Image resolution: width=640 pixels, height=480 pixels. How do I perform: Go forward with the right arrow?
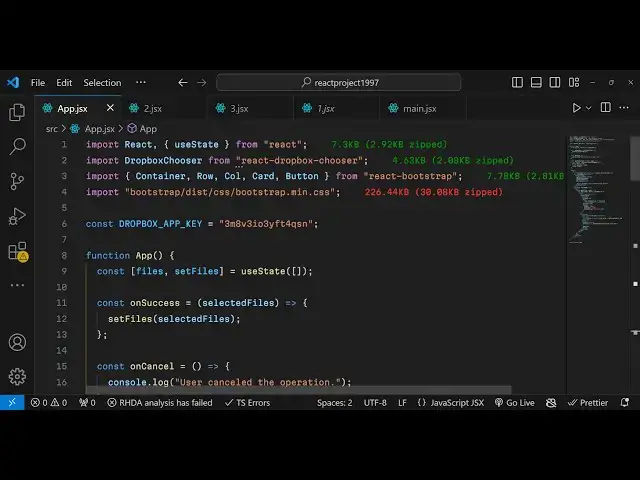(x=202, y=82)
